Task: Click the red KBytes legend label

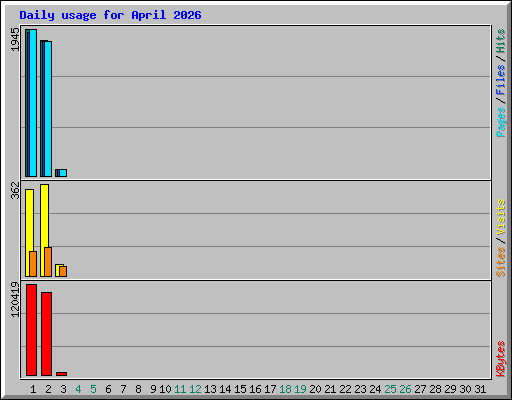Action: [501, 359]
